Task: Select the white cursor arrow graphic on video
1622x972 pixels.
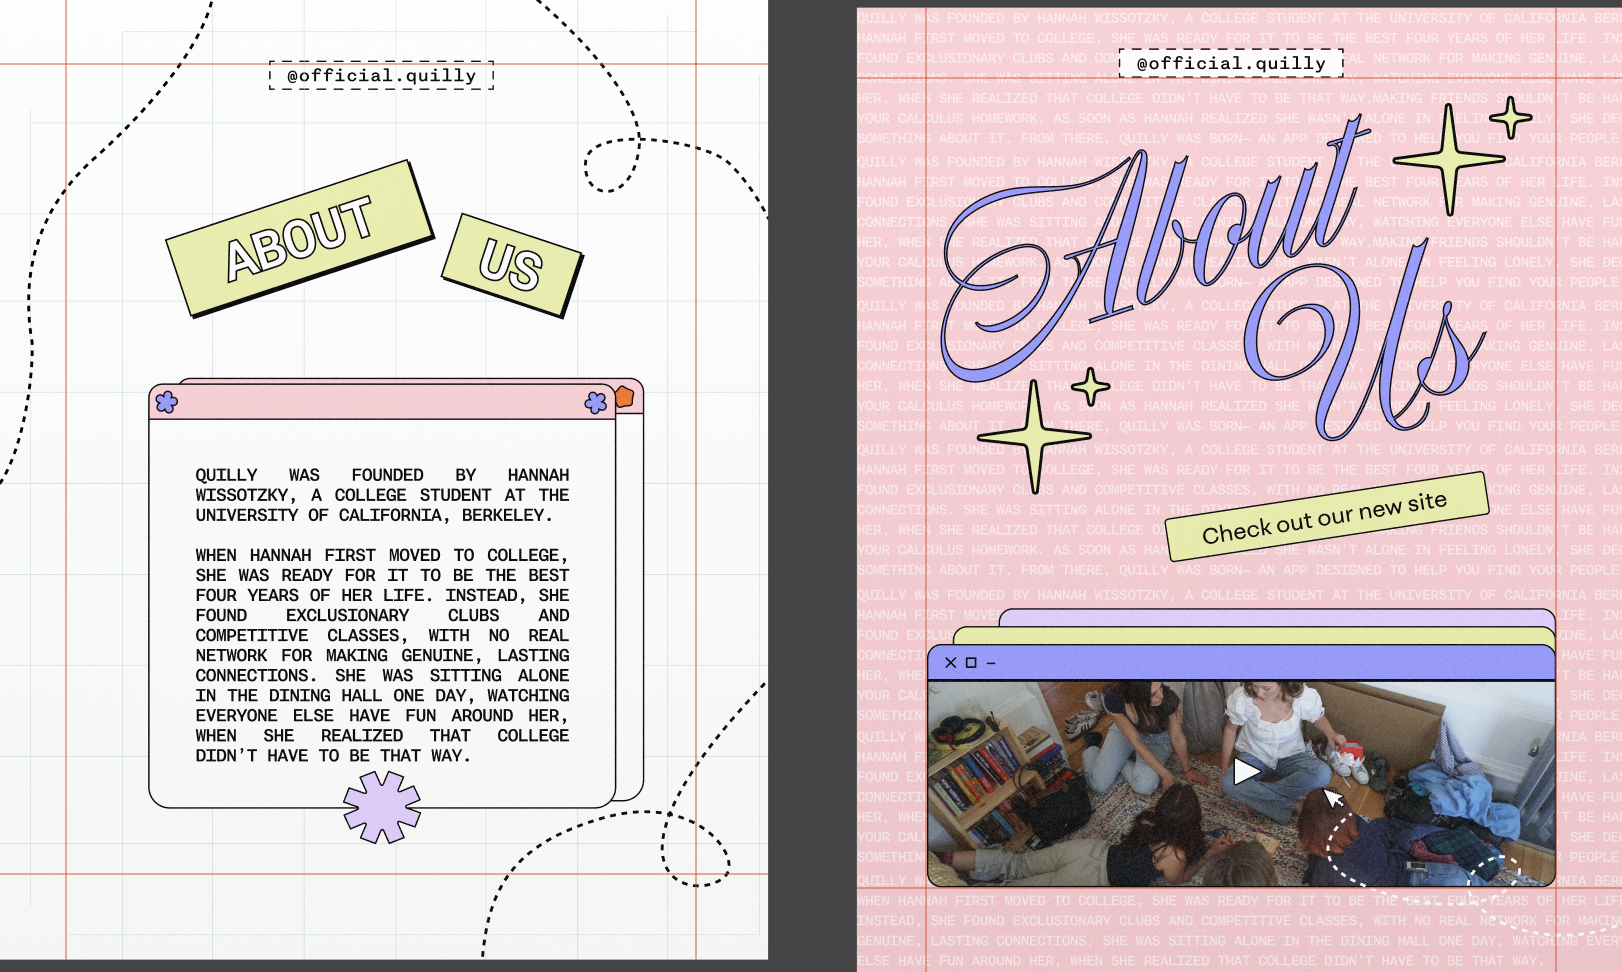Action: point(1334,798)
